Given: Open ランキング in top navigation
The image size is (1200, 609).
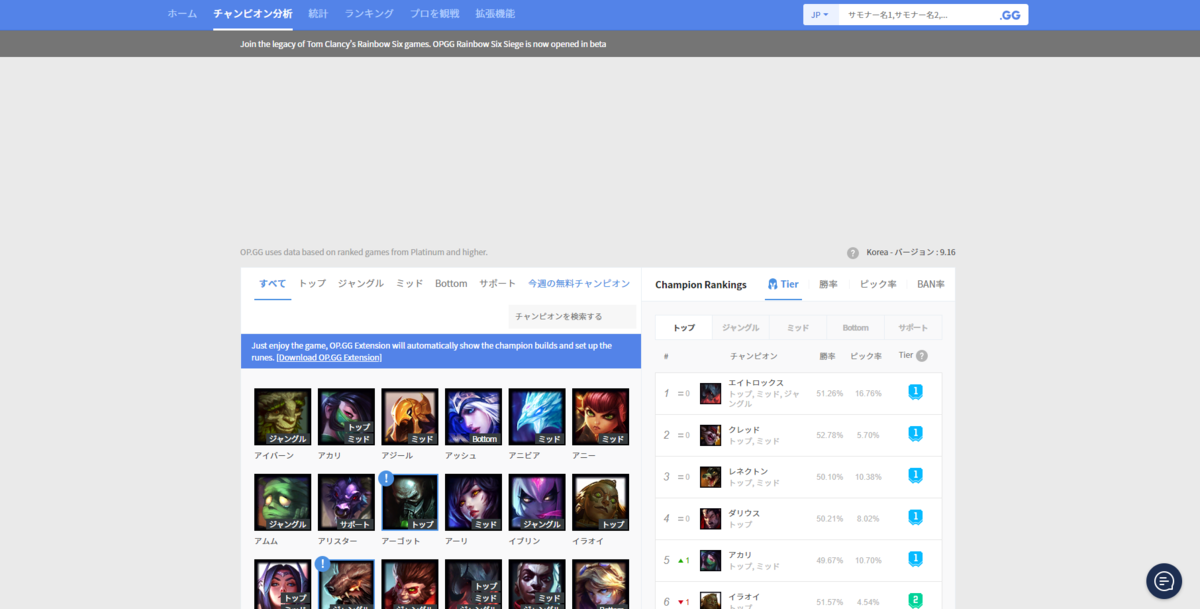Looking at the screenshot, I should (x=369, y=14).
